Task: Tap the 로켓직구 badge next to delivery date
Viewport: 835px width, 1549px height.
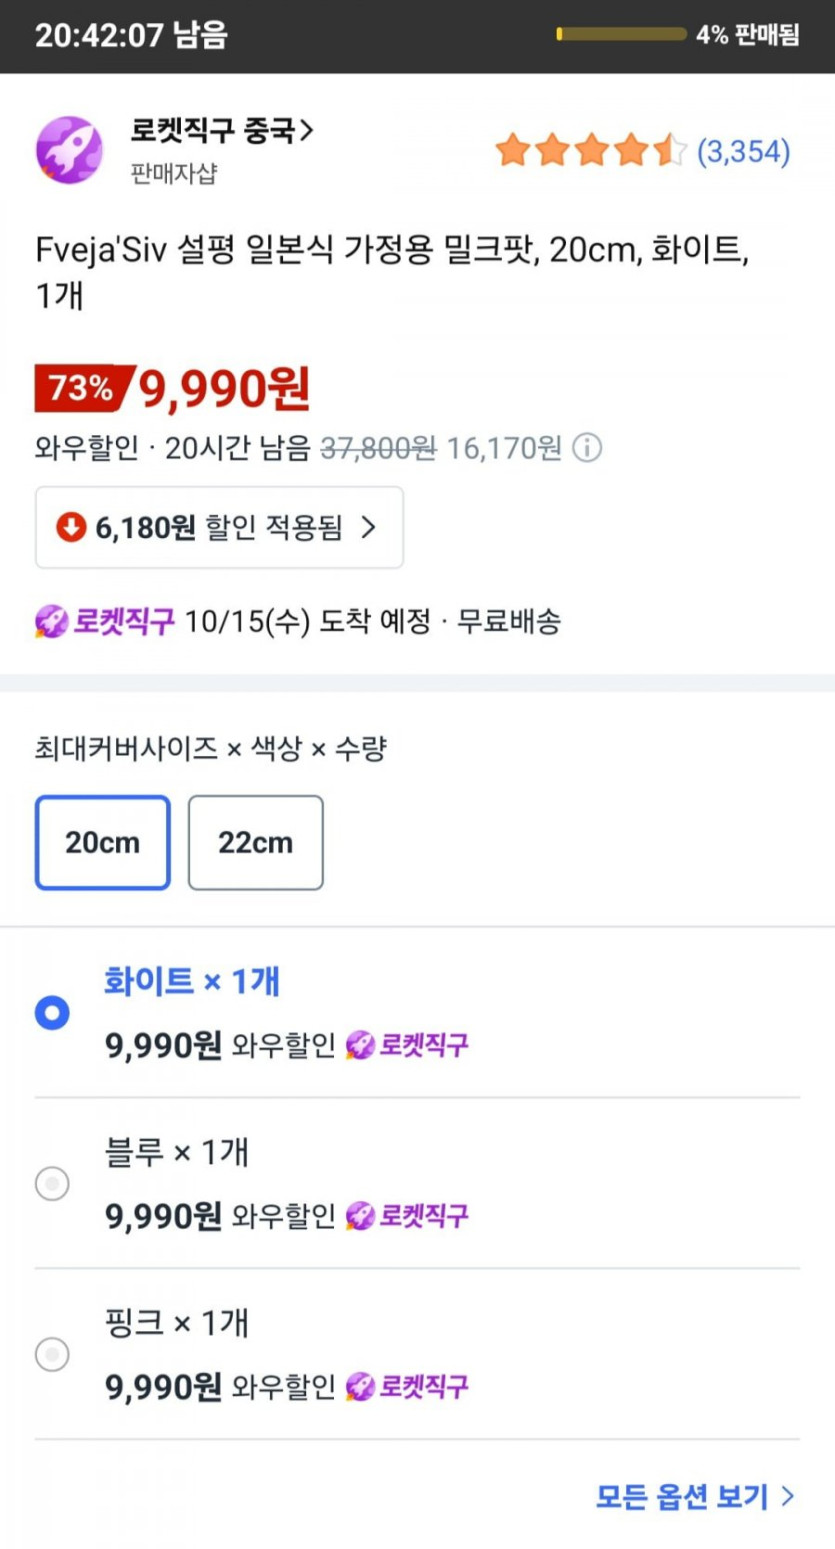Action: (x=105, y=621)
